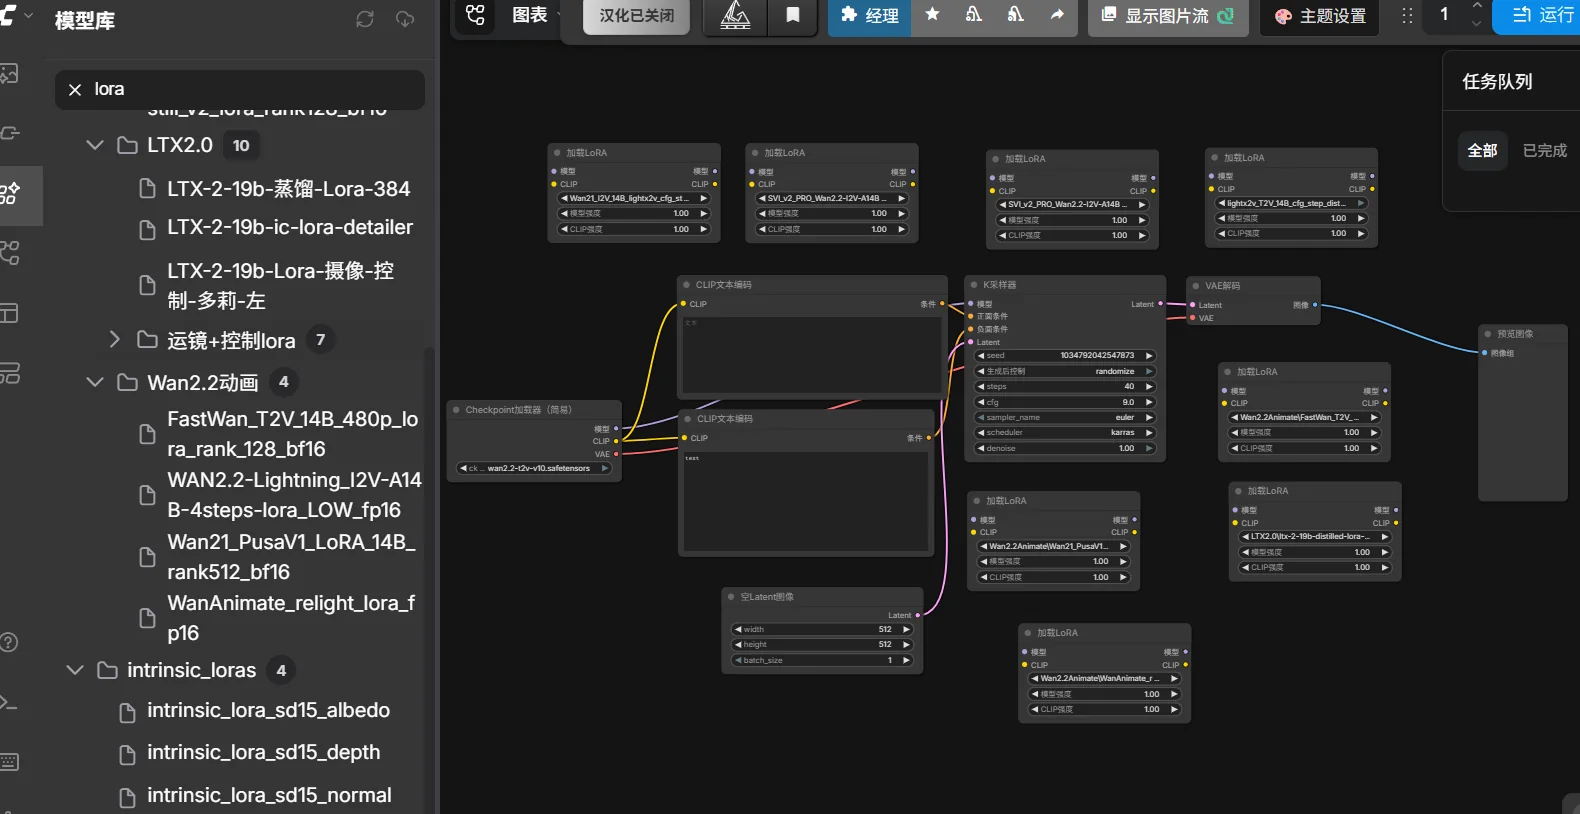Select intrinsic_lora_sd15_normal model
This screenshot has height=814, width=1580.
[268, 796]
